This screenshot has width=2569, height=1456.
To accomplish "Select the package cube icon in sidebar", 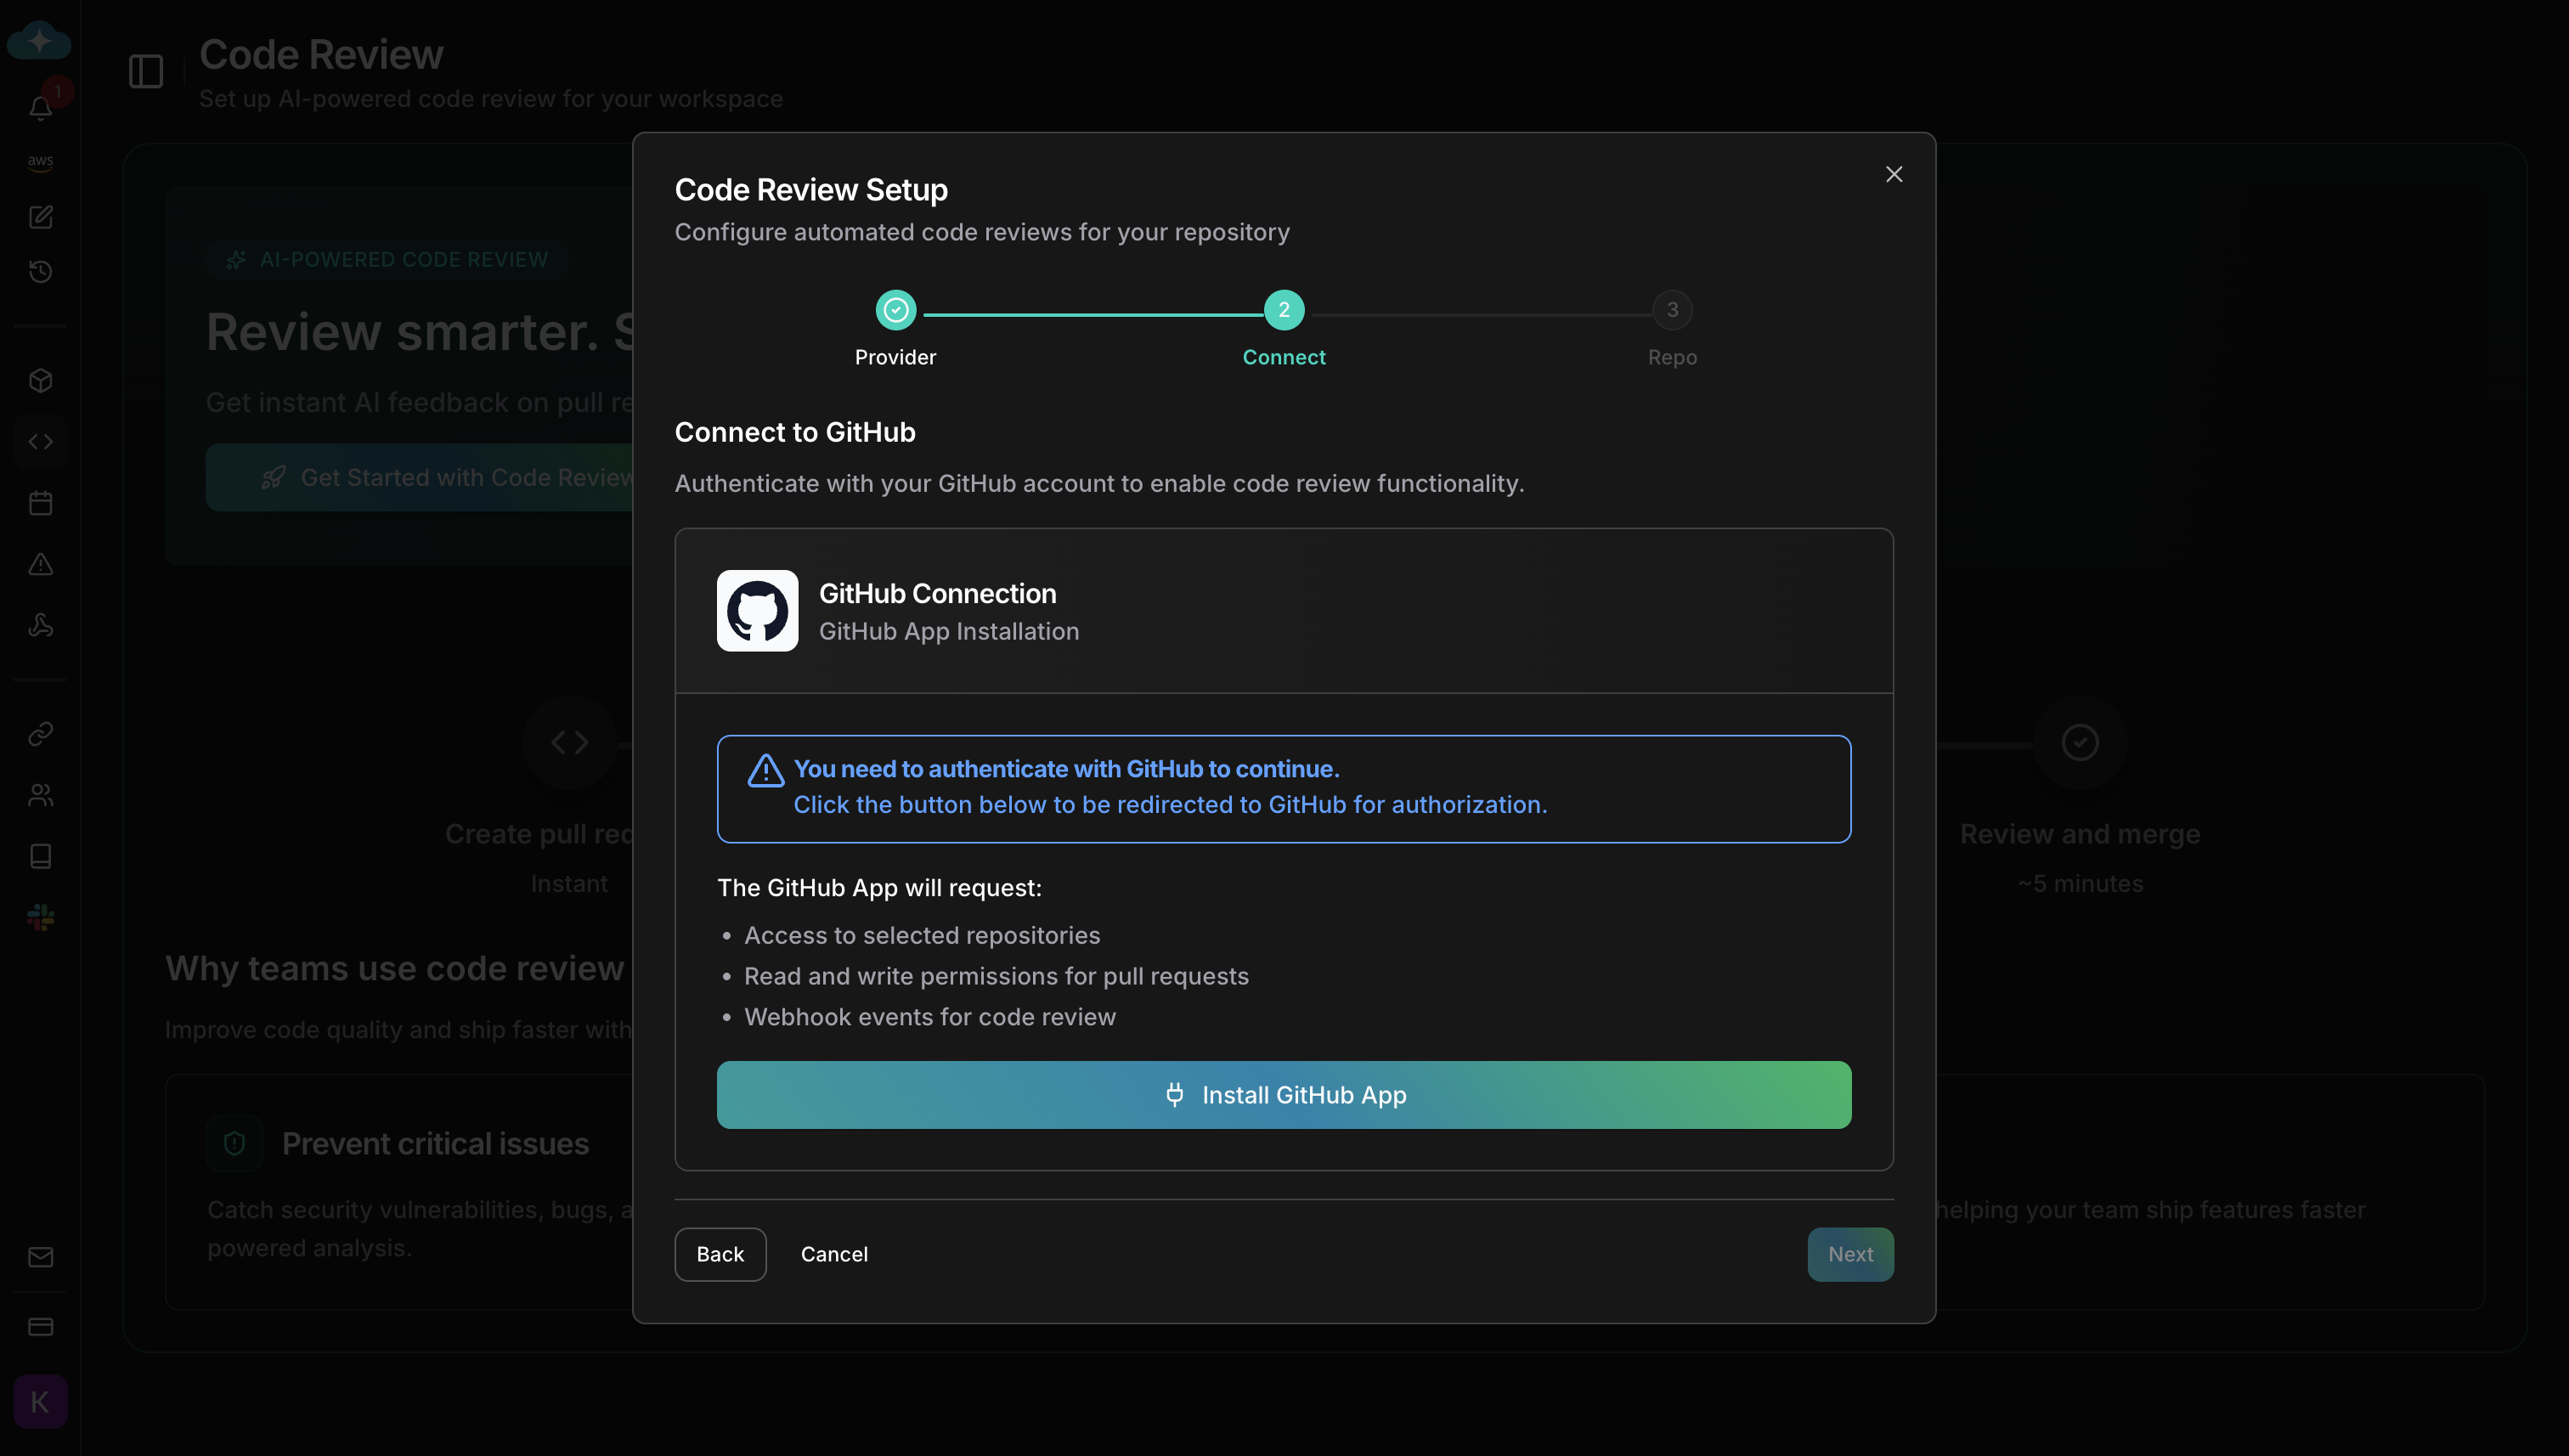I will (x=40, y=380).
